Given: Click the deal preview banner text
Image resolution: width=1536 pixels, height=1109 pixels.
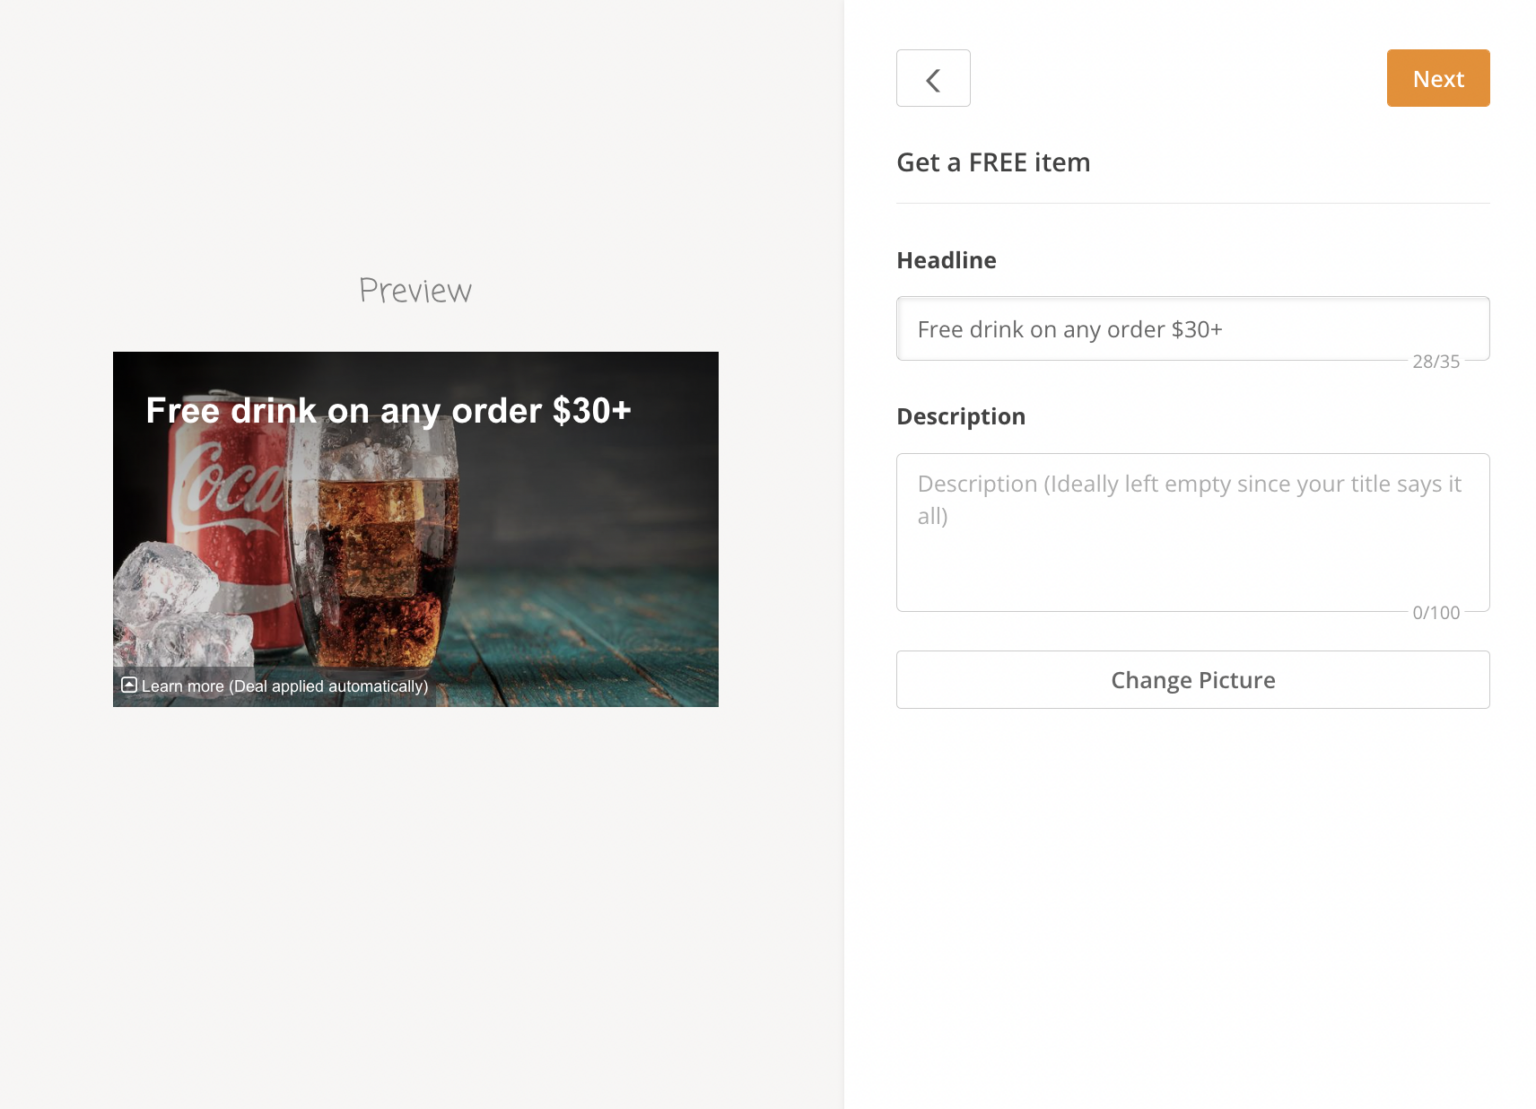Looking at the screenshot, I should coord(389,410).
